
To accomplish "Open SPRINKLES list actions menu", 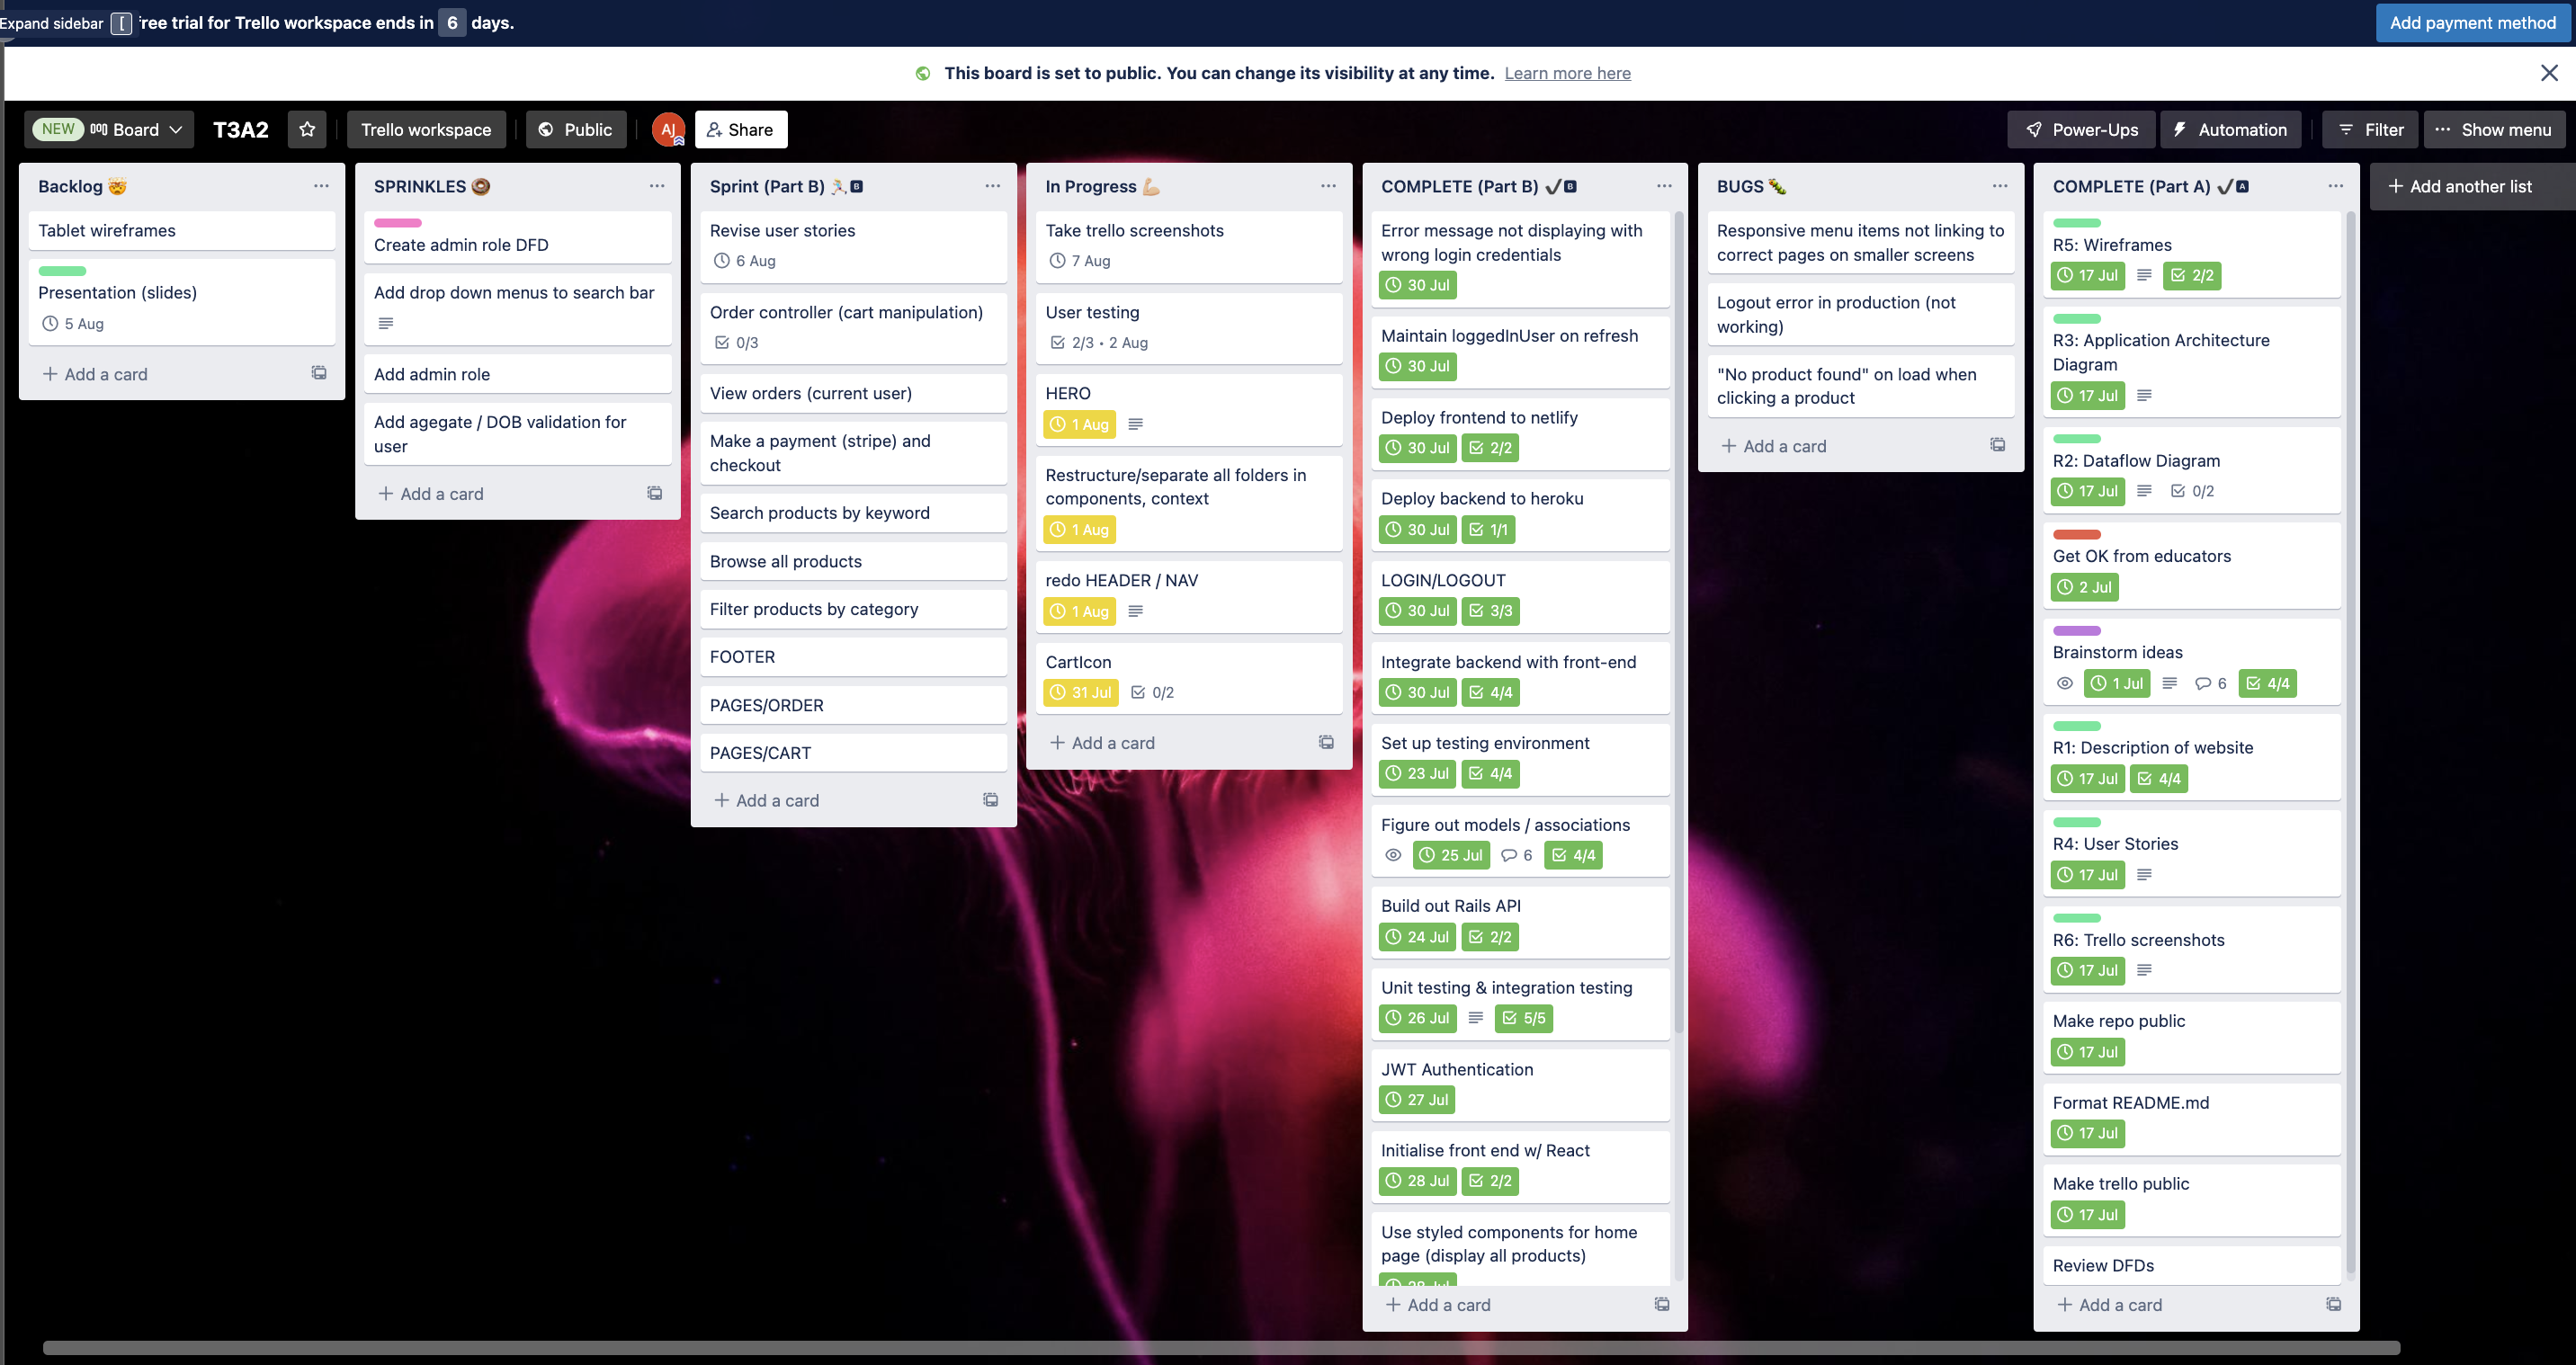I will point(656,186).
